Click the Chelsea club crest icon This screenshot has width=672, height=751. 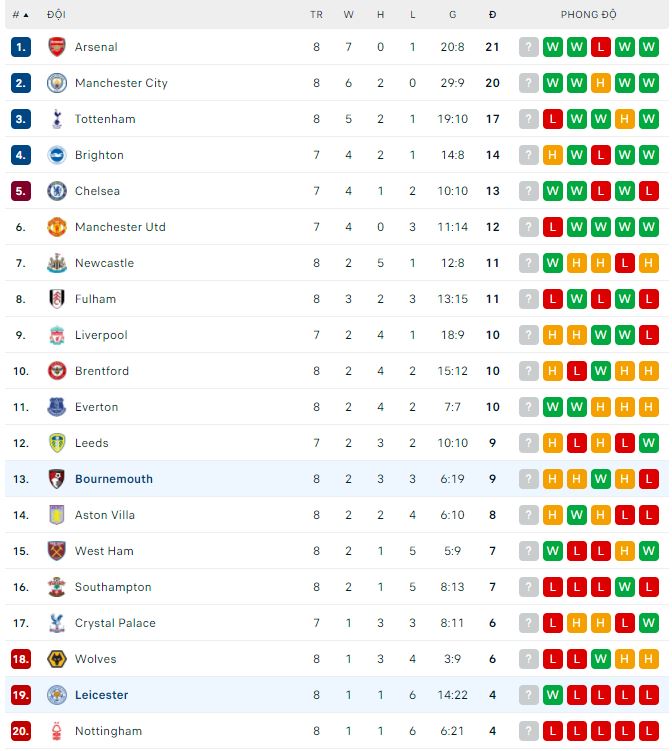tap(56, 191)
